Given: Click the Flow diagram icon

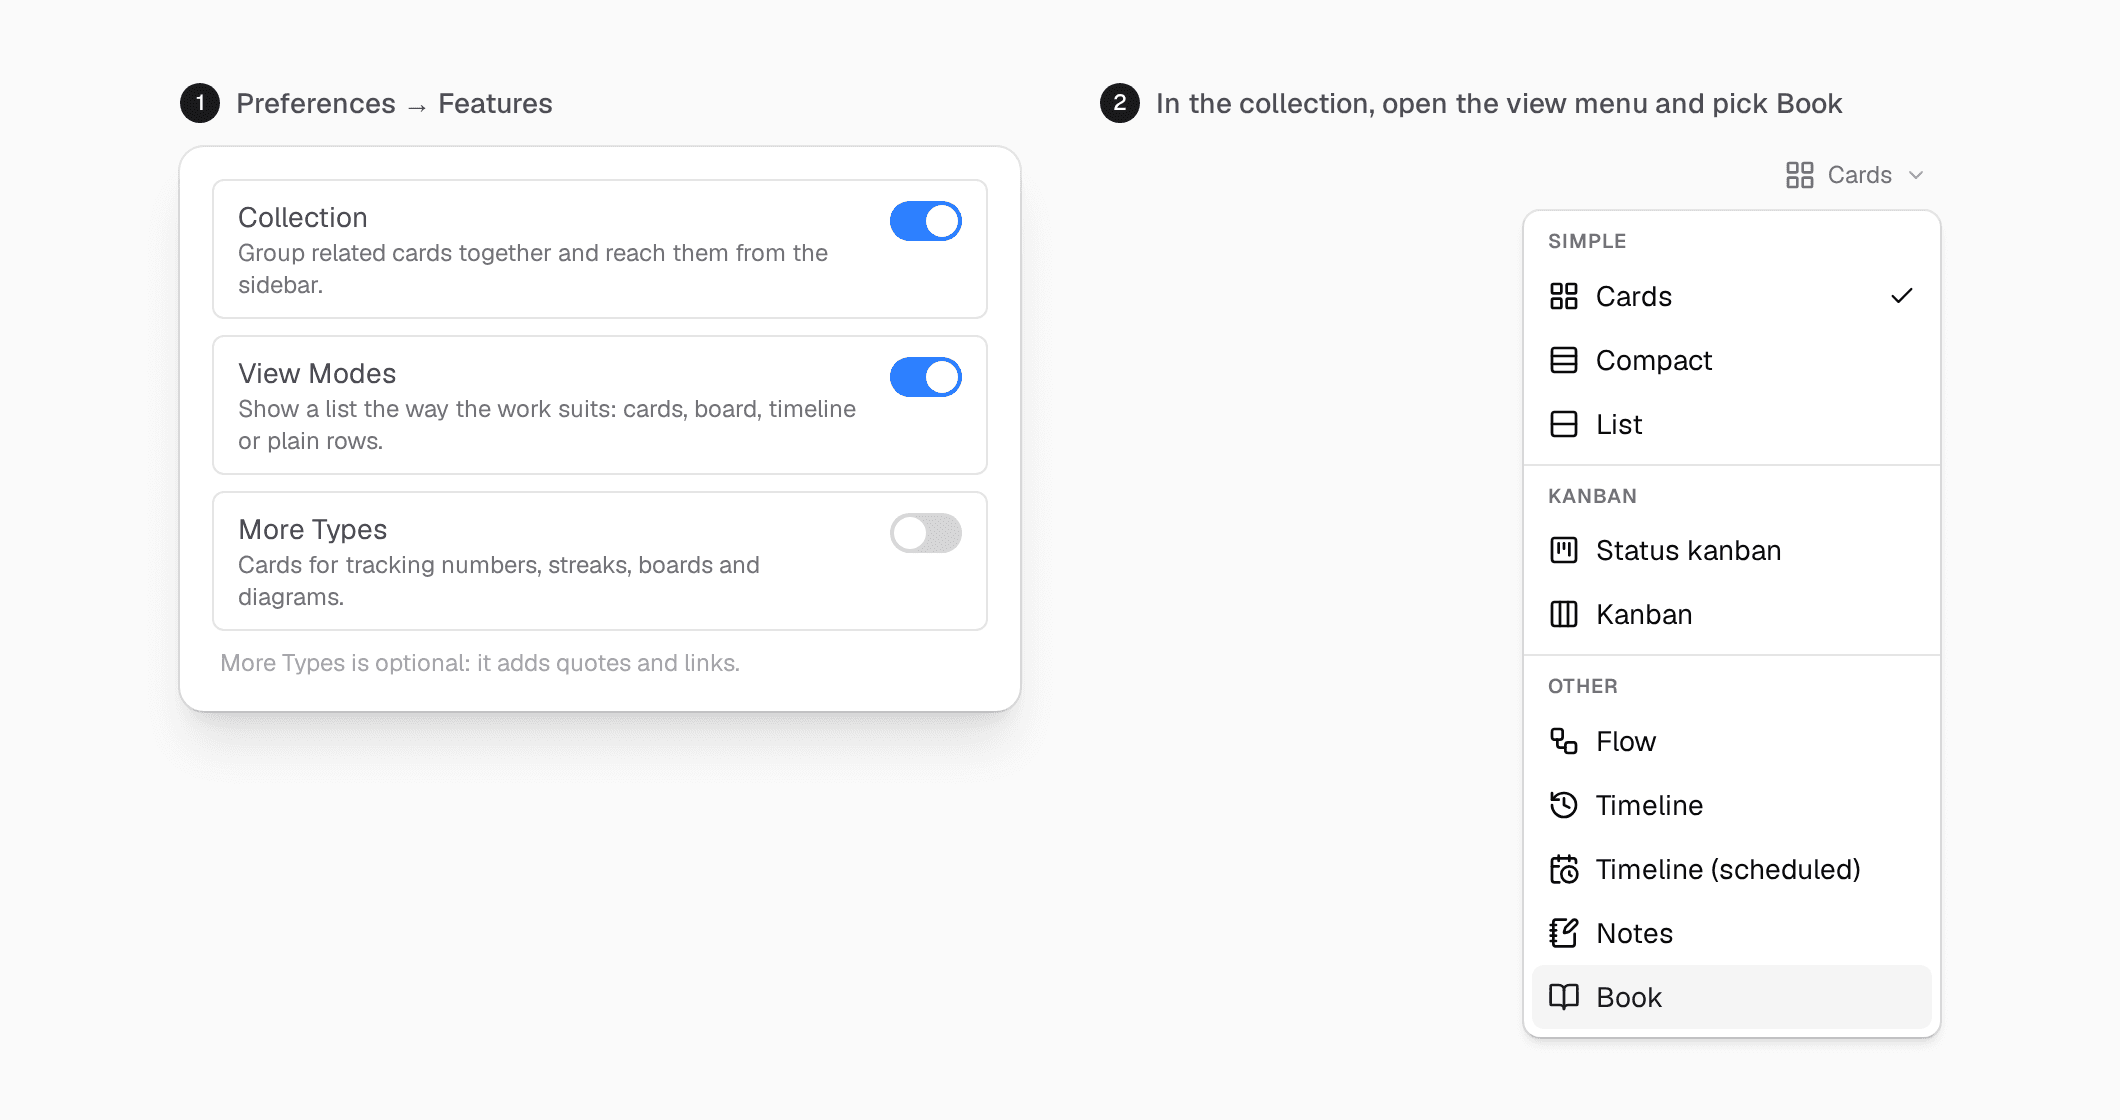Looking at the screenshot, I should tap(1563, 741).
